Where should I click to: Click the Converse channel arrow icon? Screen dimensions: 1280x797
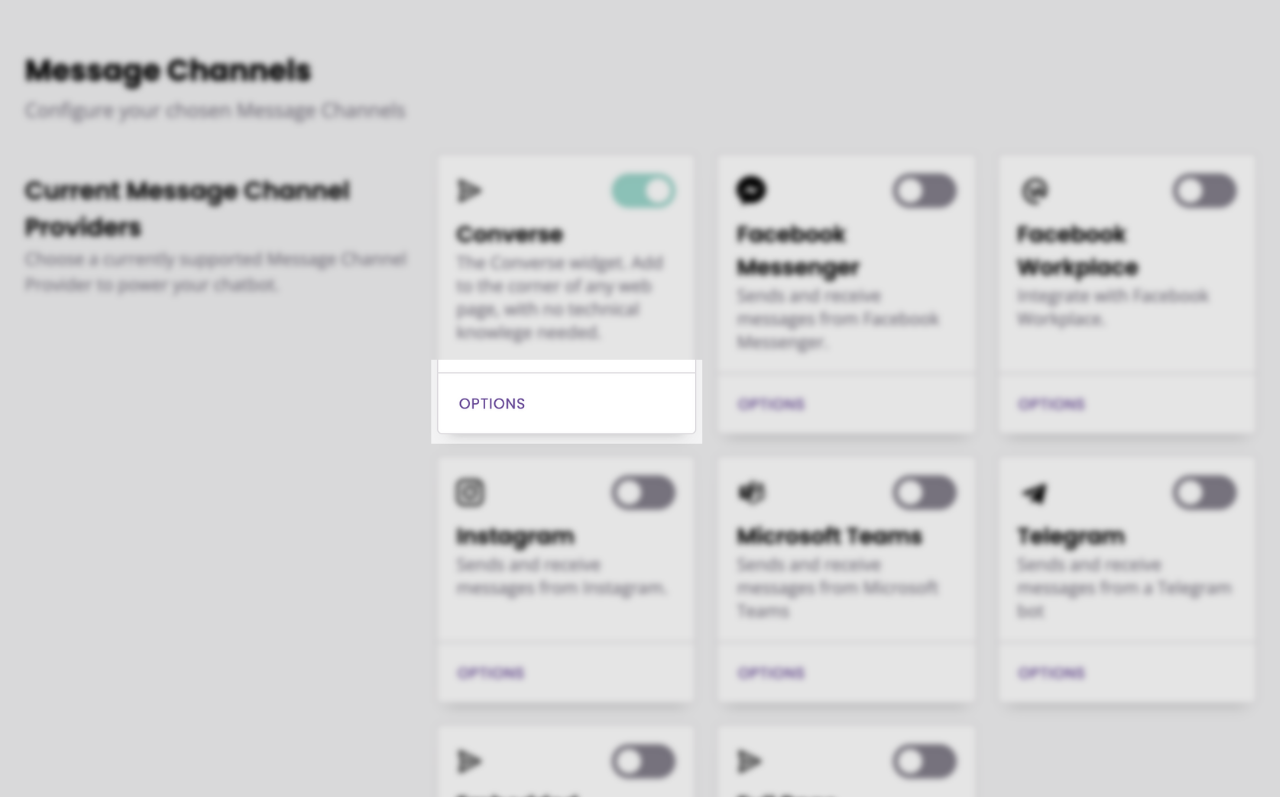click(x=469, y=190)
